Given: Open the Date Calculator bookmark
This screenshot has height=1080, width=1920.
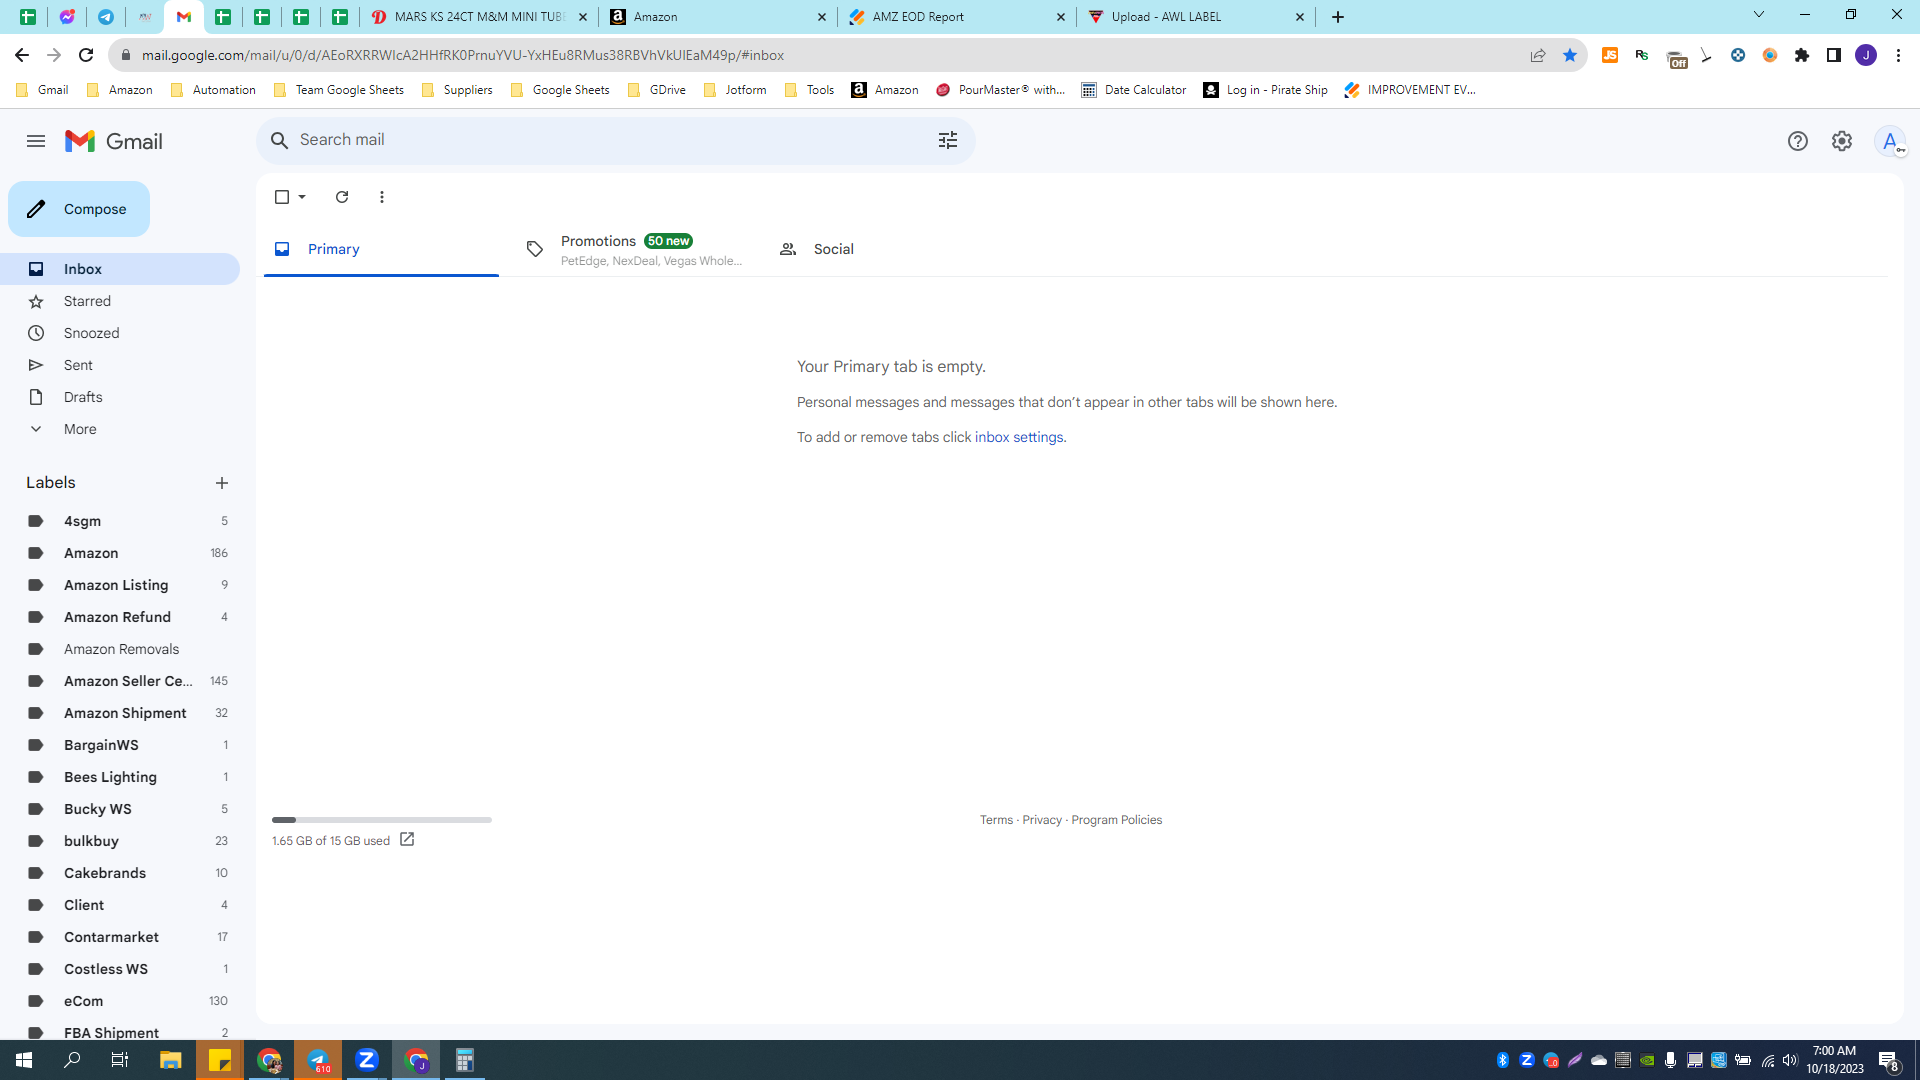Looking at the screenshot, I should click(1134, 90).
